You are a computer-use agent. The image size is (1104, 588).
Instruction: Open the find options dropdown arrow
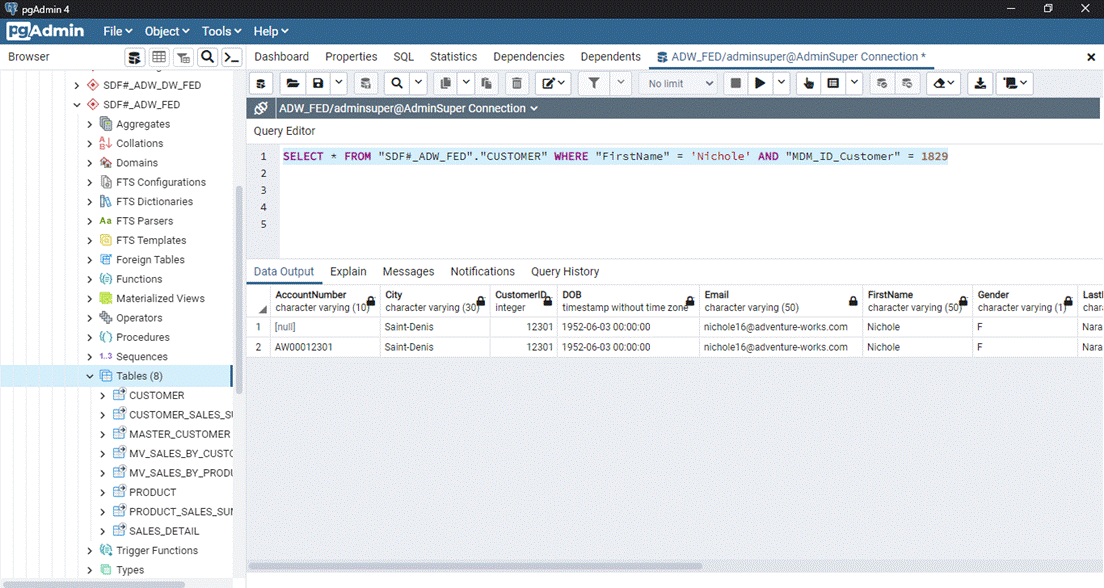coord(418,84)
